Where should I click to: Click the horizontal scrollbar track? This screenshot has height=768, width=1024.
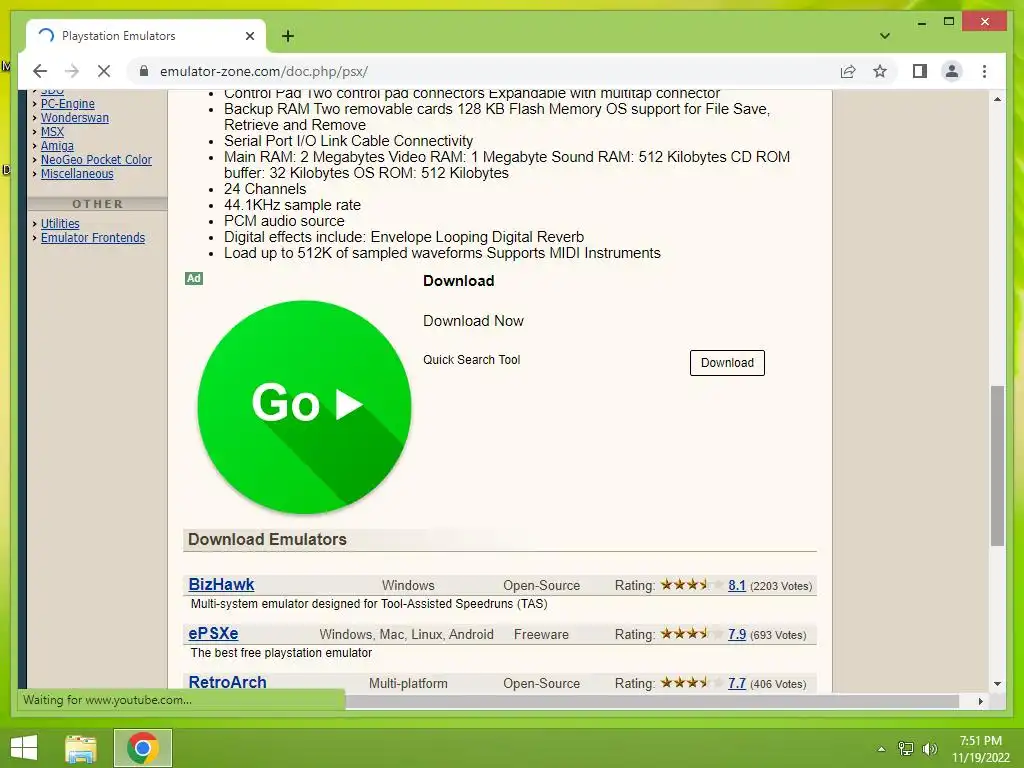coord(652,701)
